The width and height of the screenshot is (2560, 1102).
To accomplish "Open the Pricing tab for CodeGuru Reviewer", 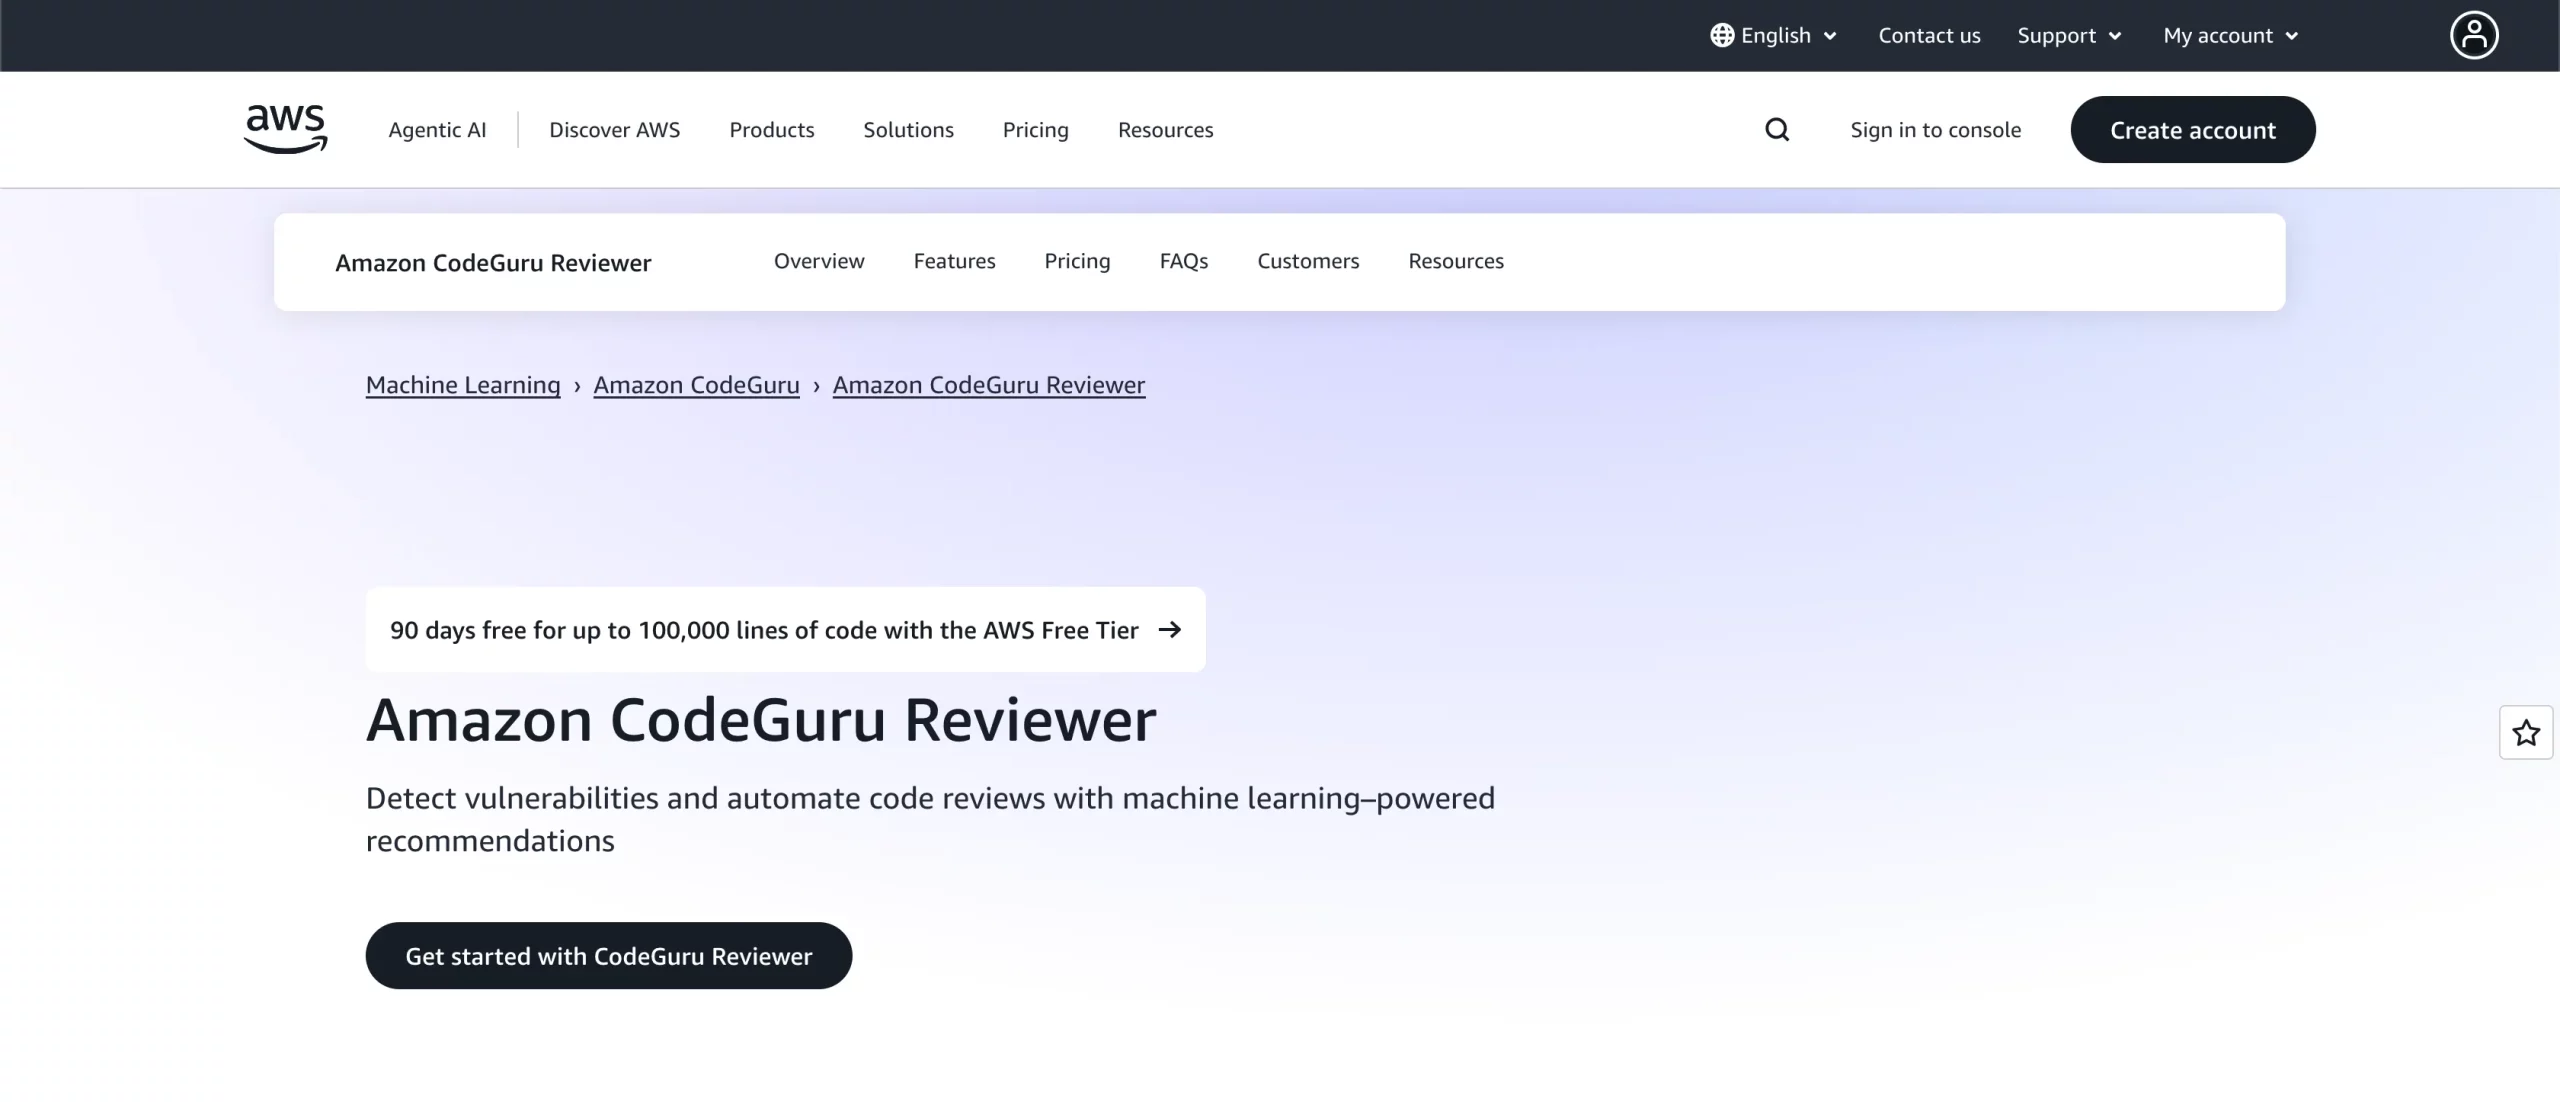I will [x=1077, y=261].
